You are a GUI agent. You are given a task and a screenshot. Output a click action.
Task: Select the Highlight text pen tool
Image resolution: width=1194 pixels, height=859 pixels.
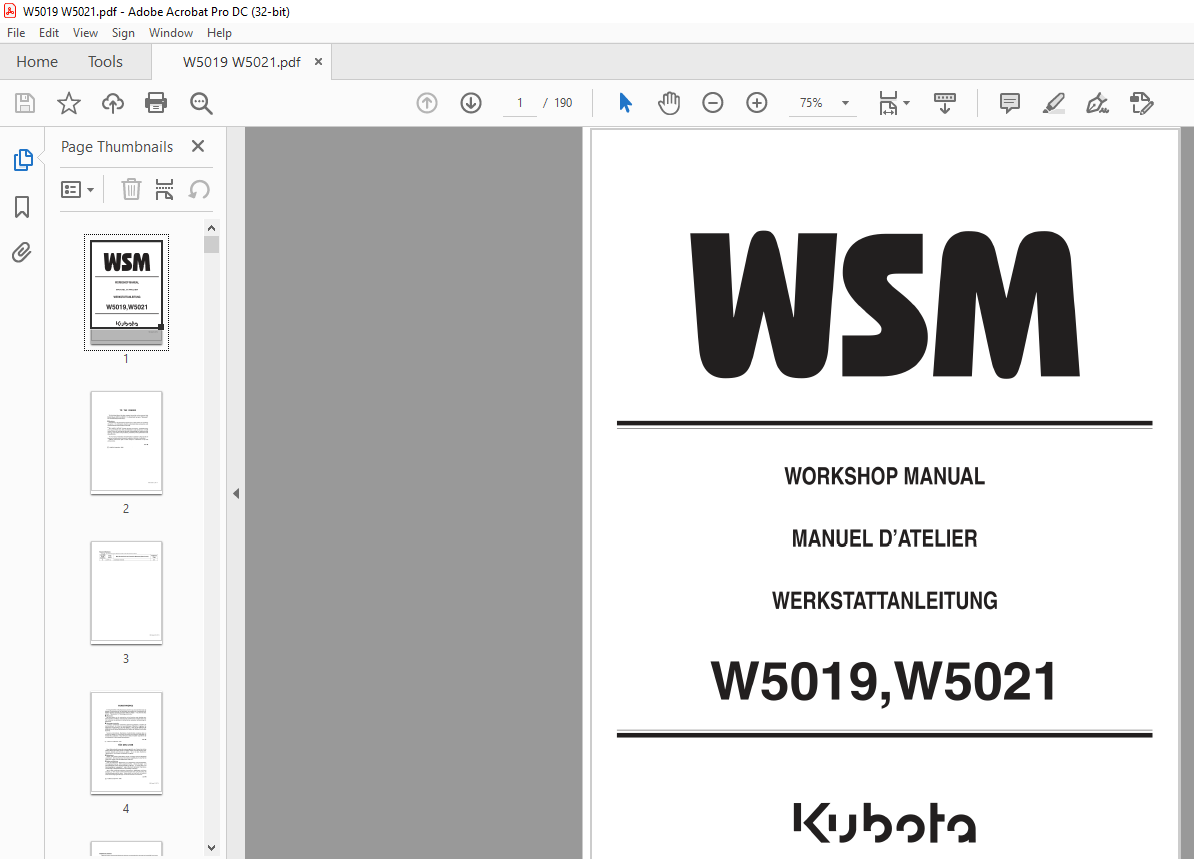pyautogui.click(x=1054, y=103)
